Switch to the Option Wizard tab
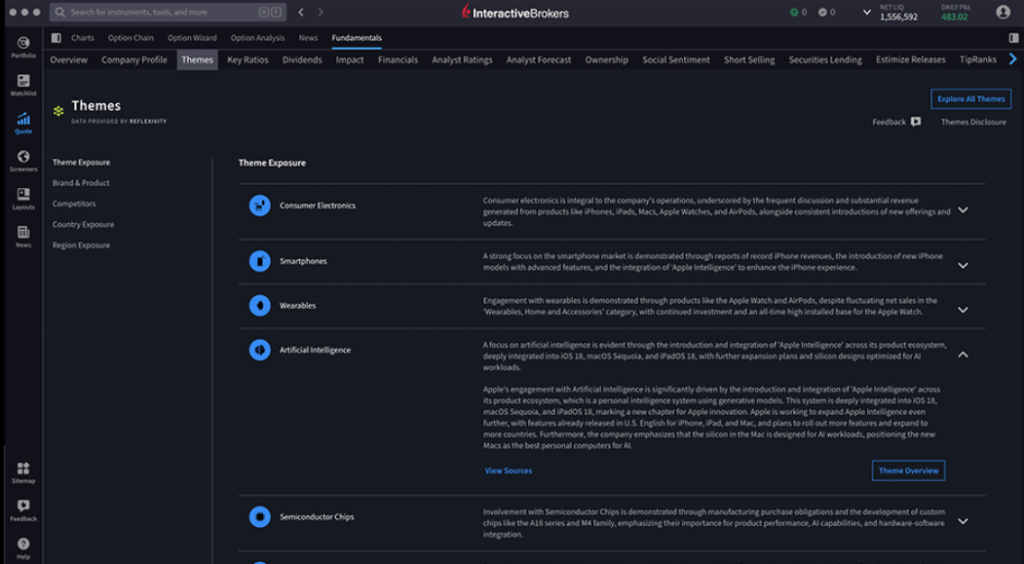1024x564 pixels. 192,38
